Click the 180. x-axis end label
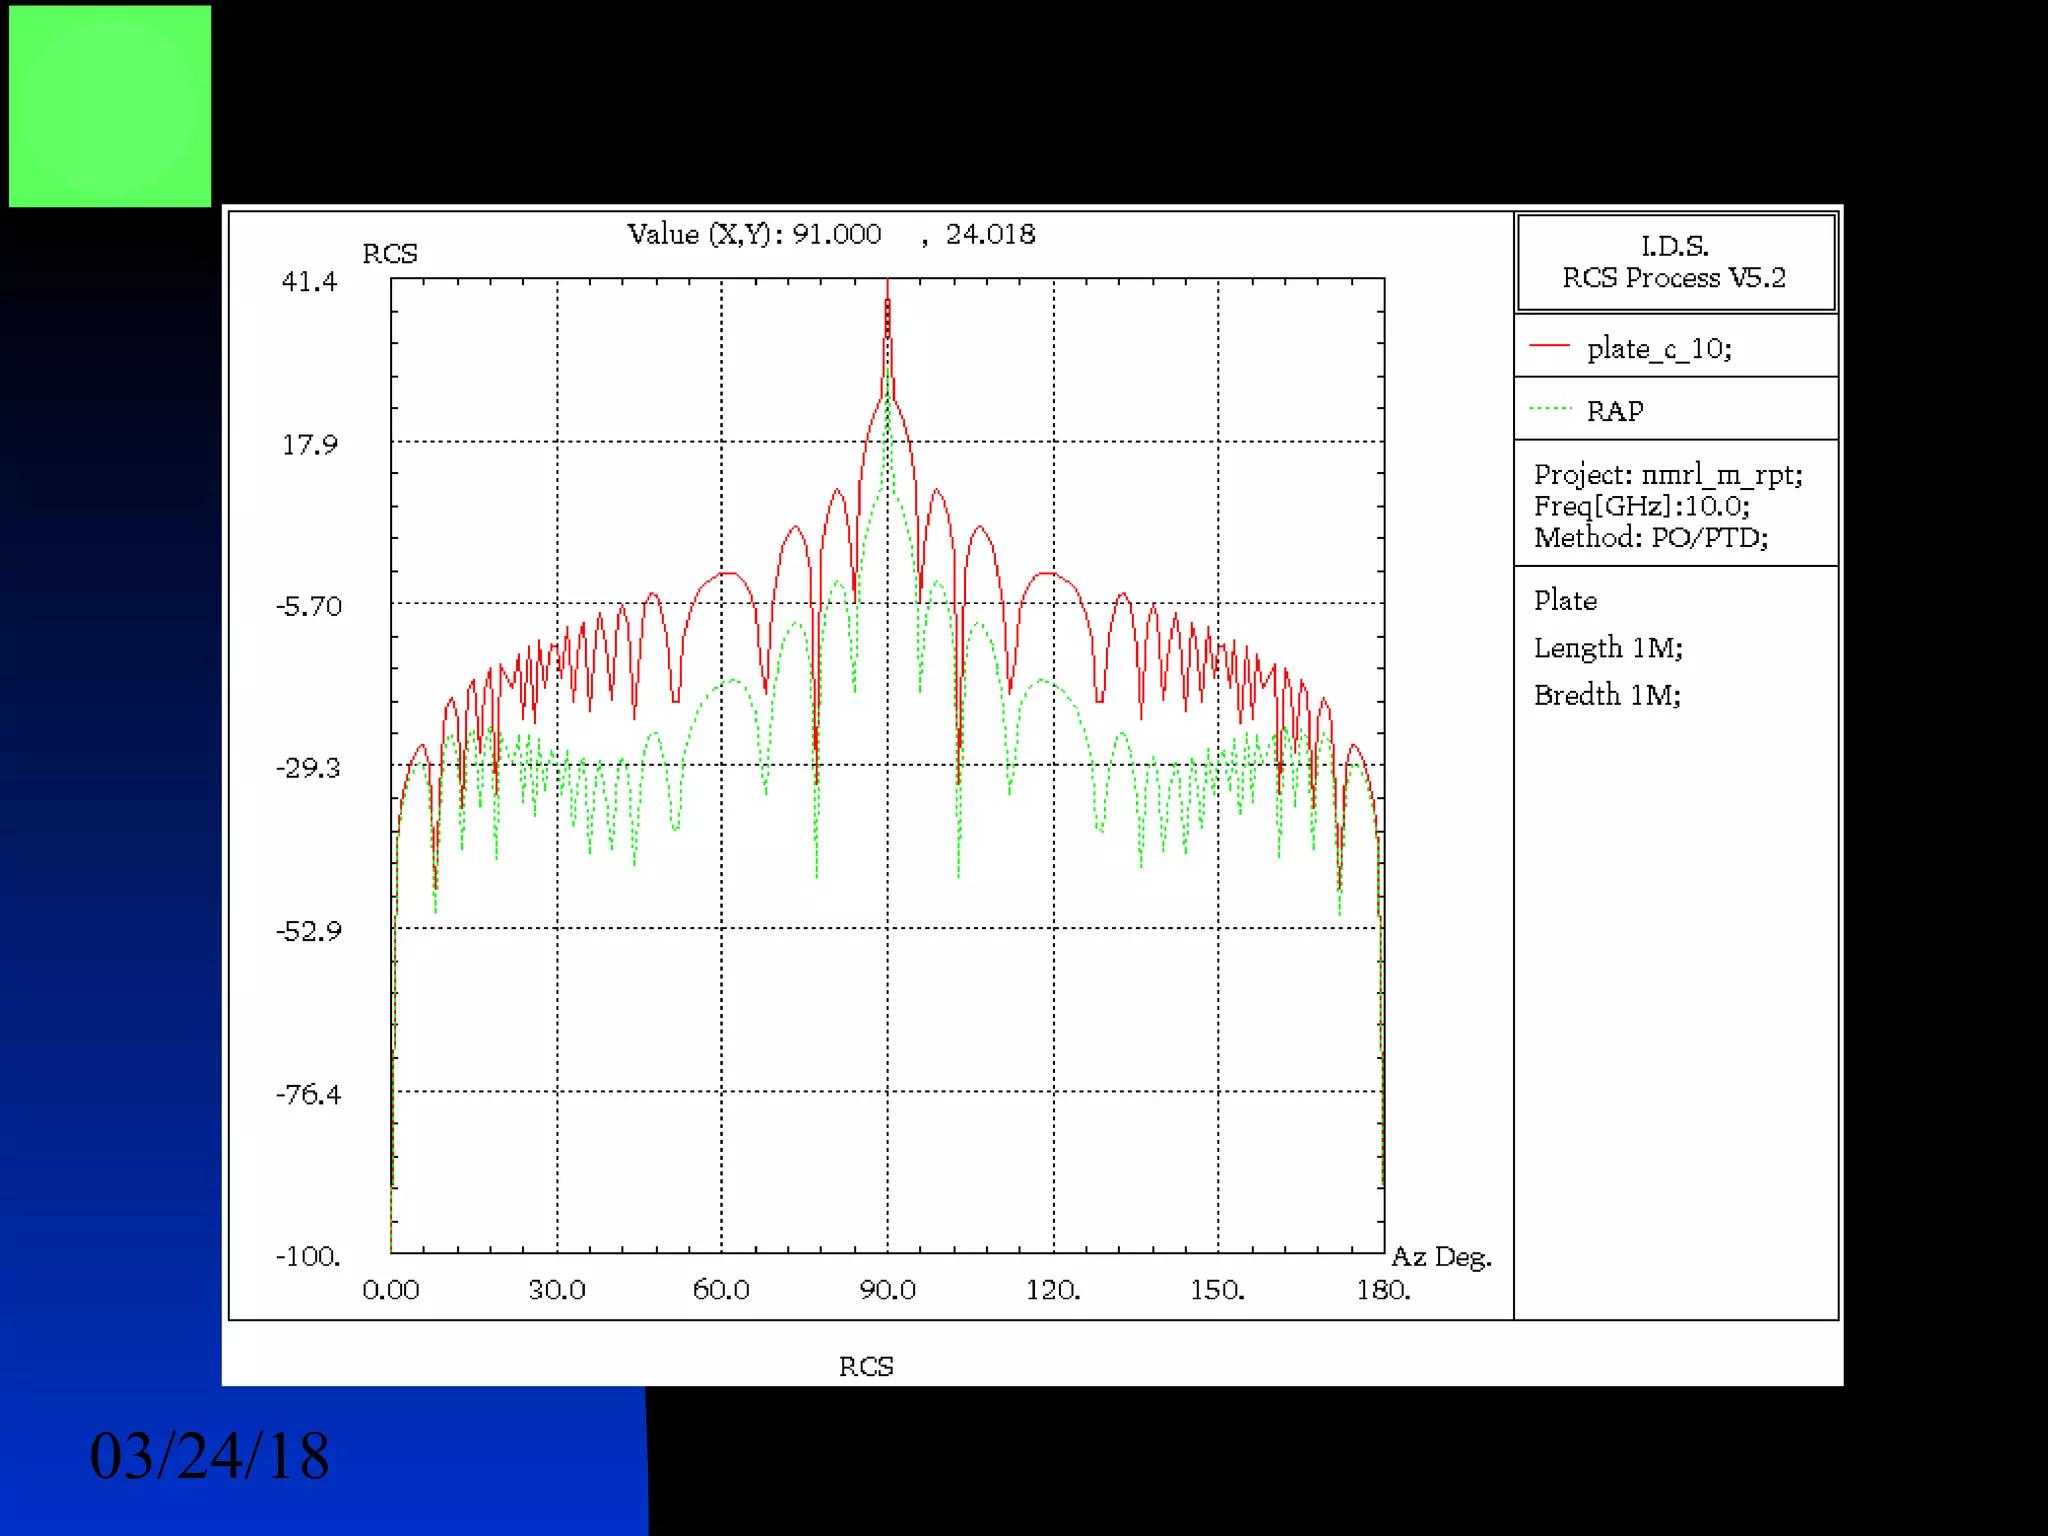This screenshot has height=1536, width=2048. [x=1382, y=1290]
